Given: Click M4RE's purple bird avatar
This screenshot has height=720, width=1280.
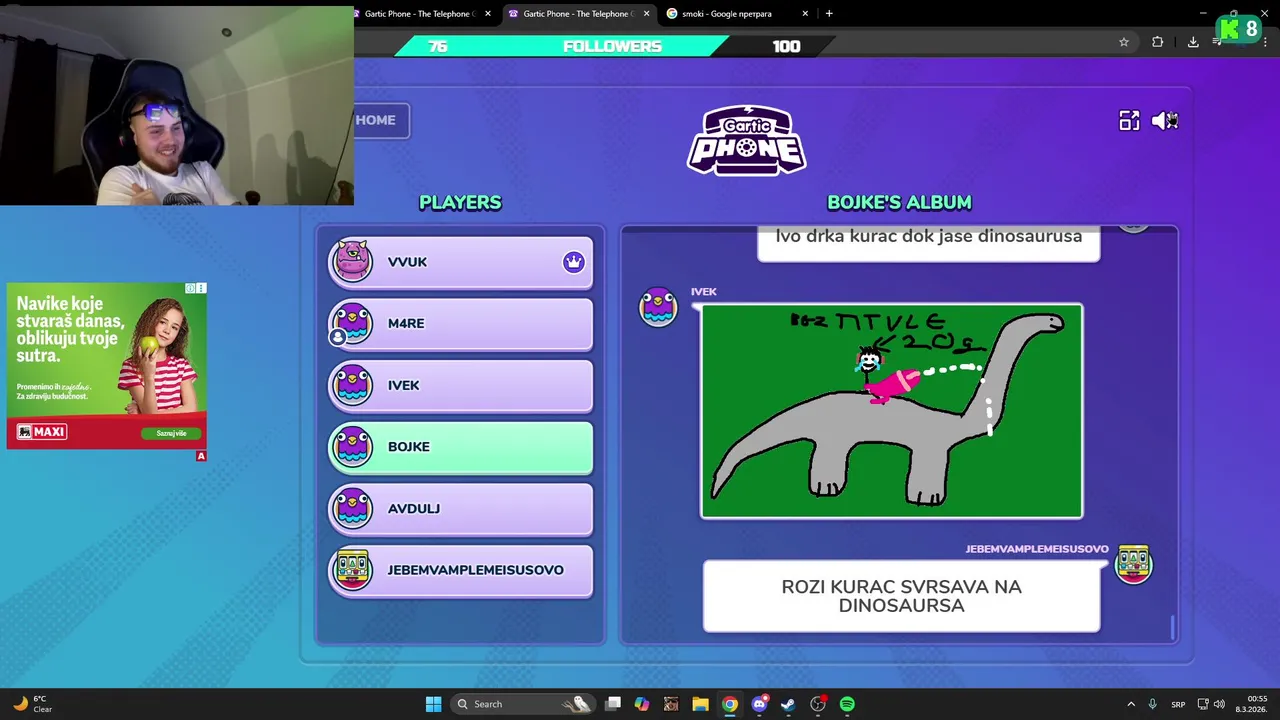Looking at the screenshot, I should (352, 324).
